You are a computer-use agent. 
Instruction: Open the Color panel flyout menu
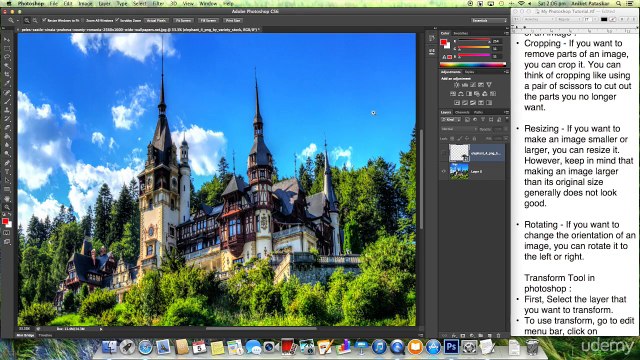(507, 33)
